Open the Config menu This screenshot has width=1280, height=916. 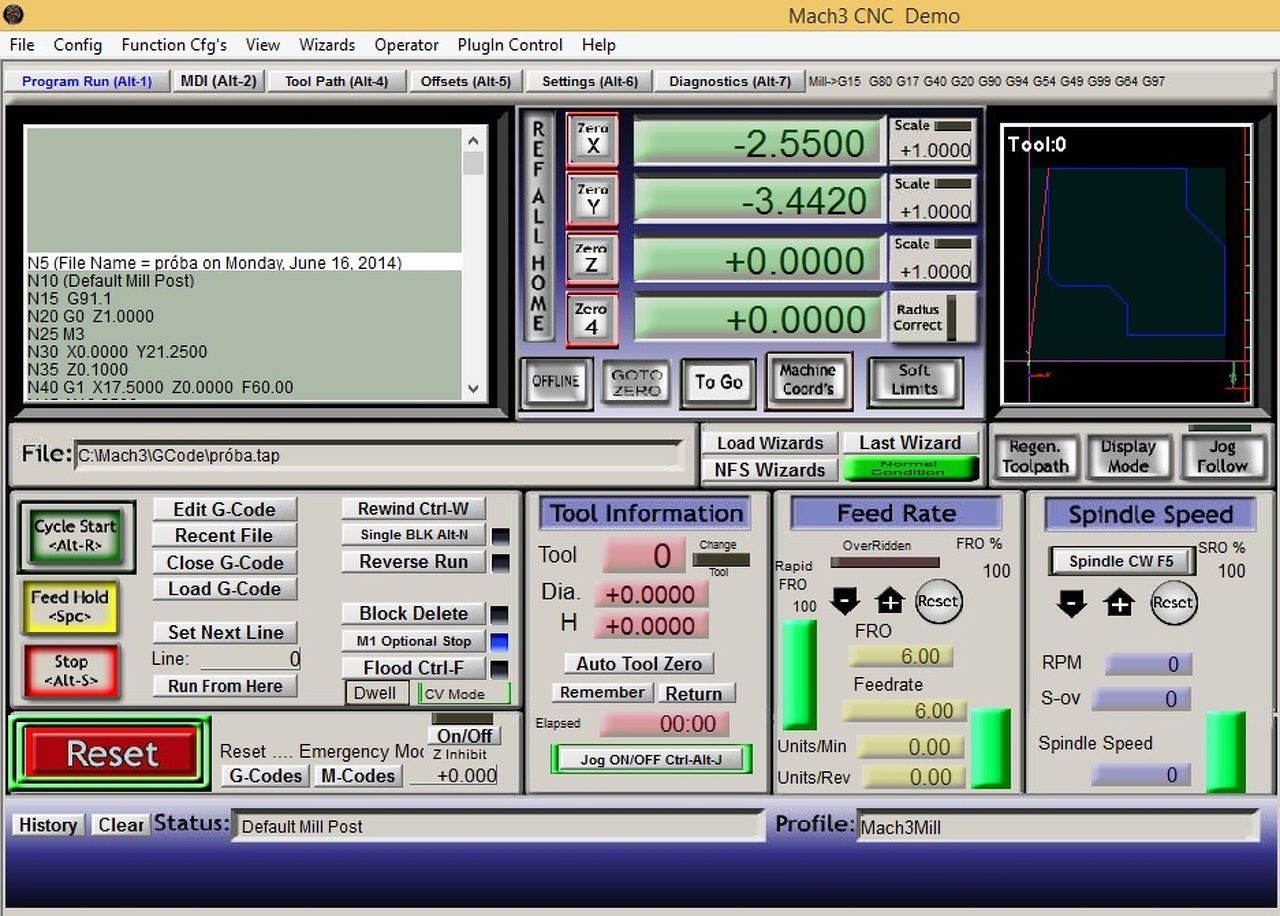pyautogui.click(x=78, y=45)
